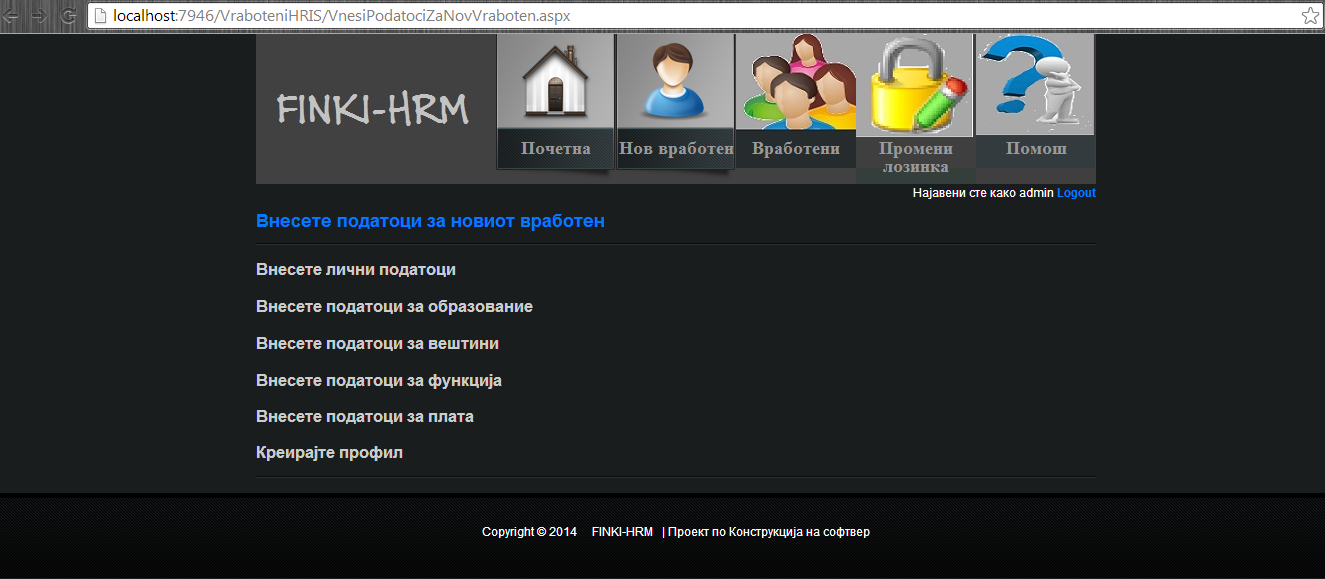Open the Вработени menu label
This screenshot has width=1325, height=579.
[x=795, y=149]
